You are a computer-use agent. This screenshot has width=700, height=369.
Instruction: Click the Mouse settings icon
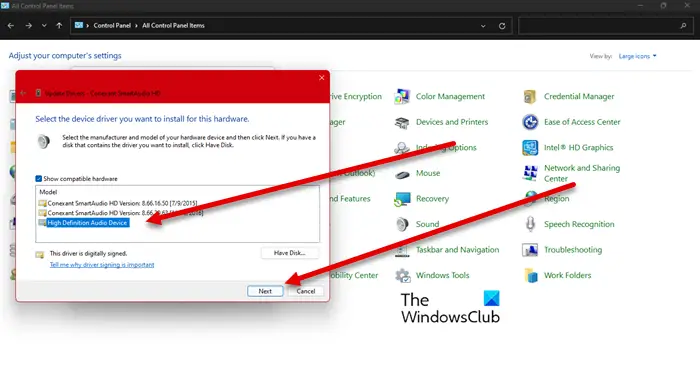coord(402,174)
